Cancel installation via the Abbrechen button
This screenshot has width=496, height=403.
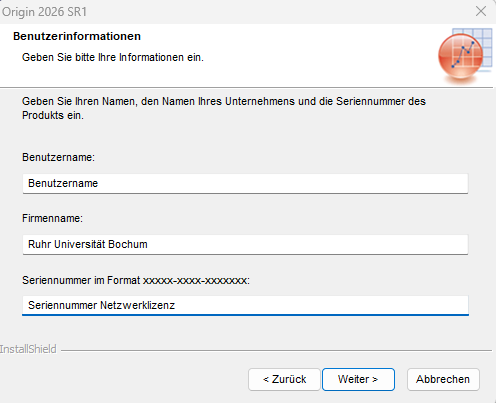pyautogui.click(x=443, y=379)
